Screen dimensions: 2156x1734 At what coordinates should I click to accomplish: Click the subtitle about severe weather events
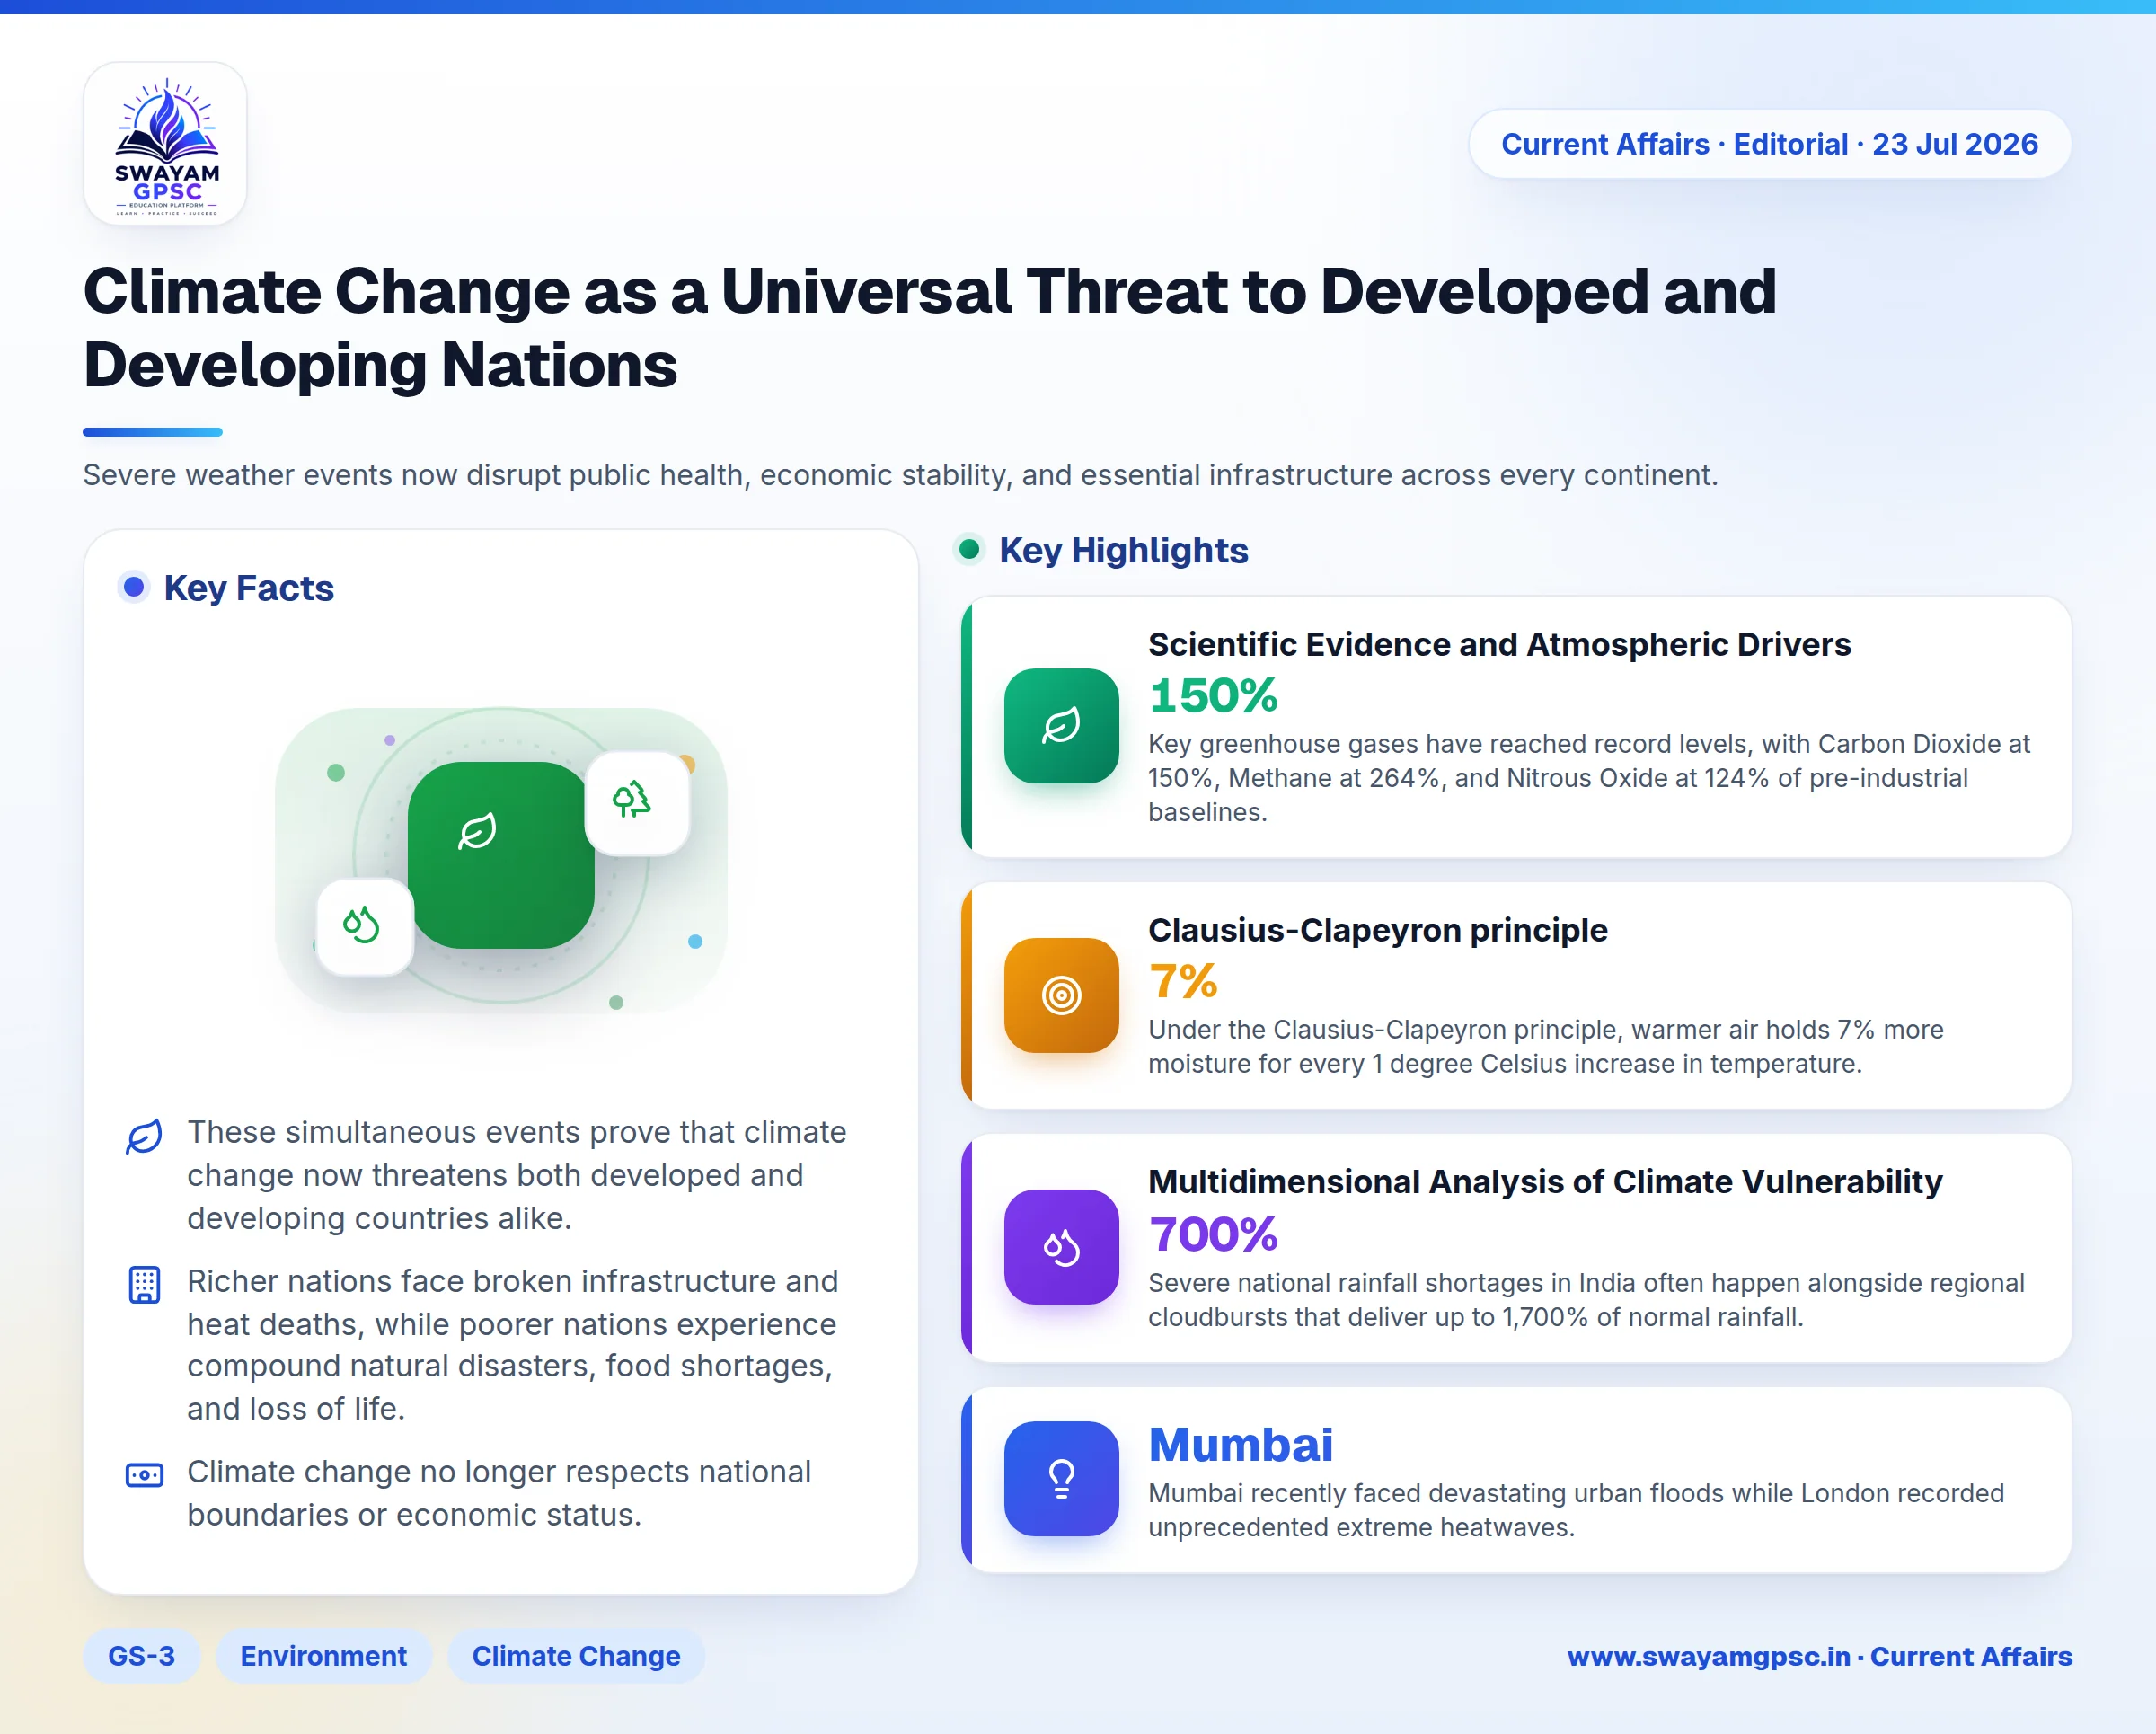click(x=900, y=475)
